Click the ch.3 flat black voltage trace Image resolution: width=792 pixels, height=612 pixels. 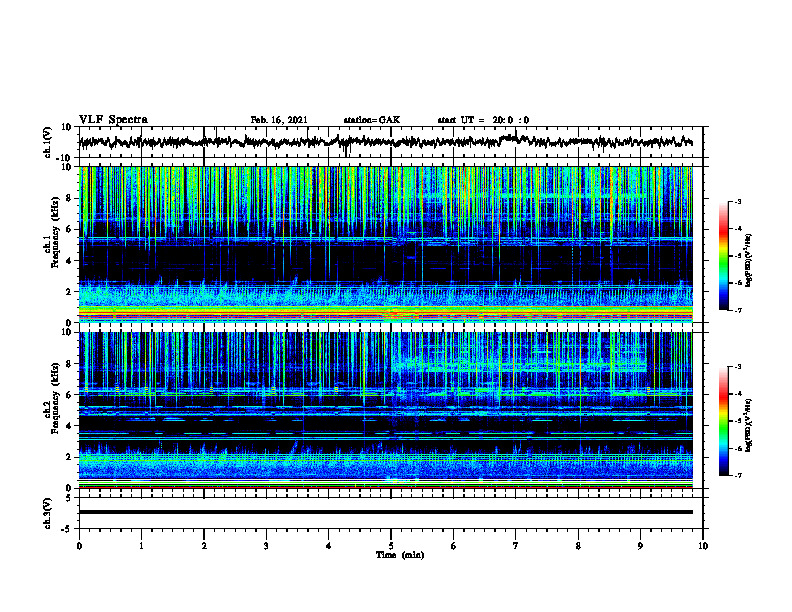[385, 512]
